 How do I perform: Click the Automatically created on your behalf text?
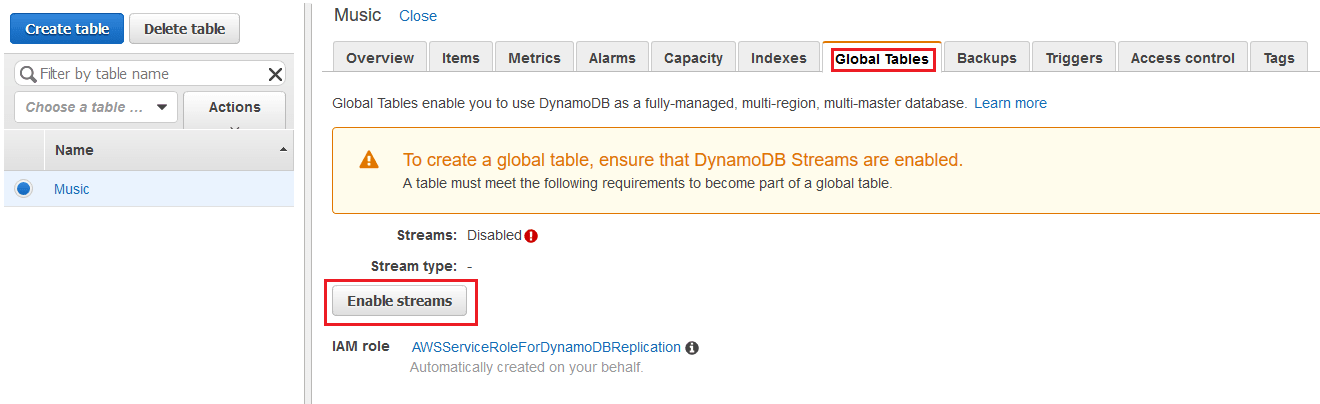pos(526,367)
